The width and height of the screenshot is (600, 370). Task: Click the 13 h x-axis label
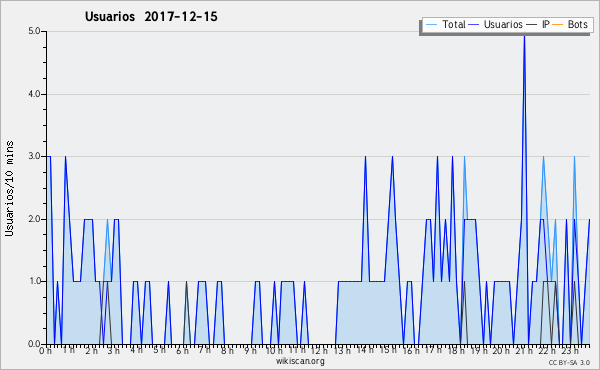pyautogui.click(x=342, y=351)
